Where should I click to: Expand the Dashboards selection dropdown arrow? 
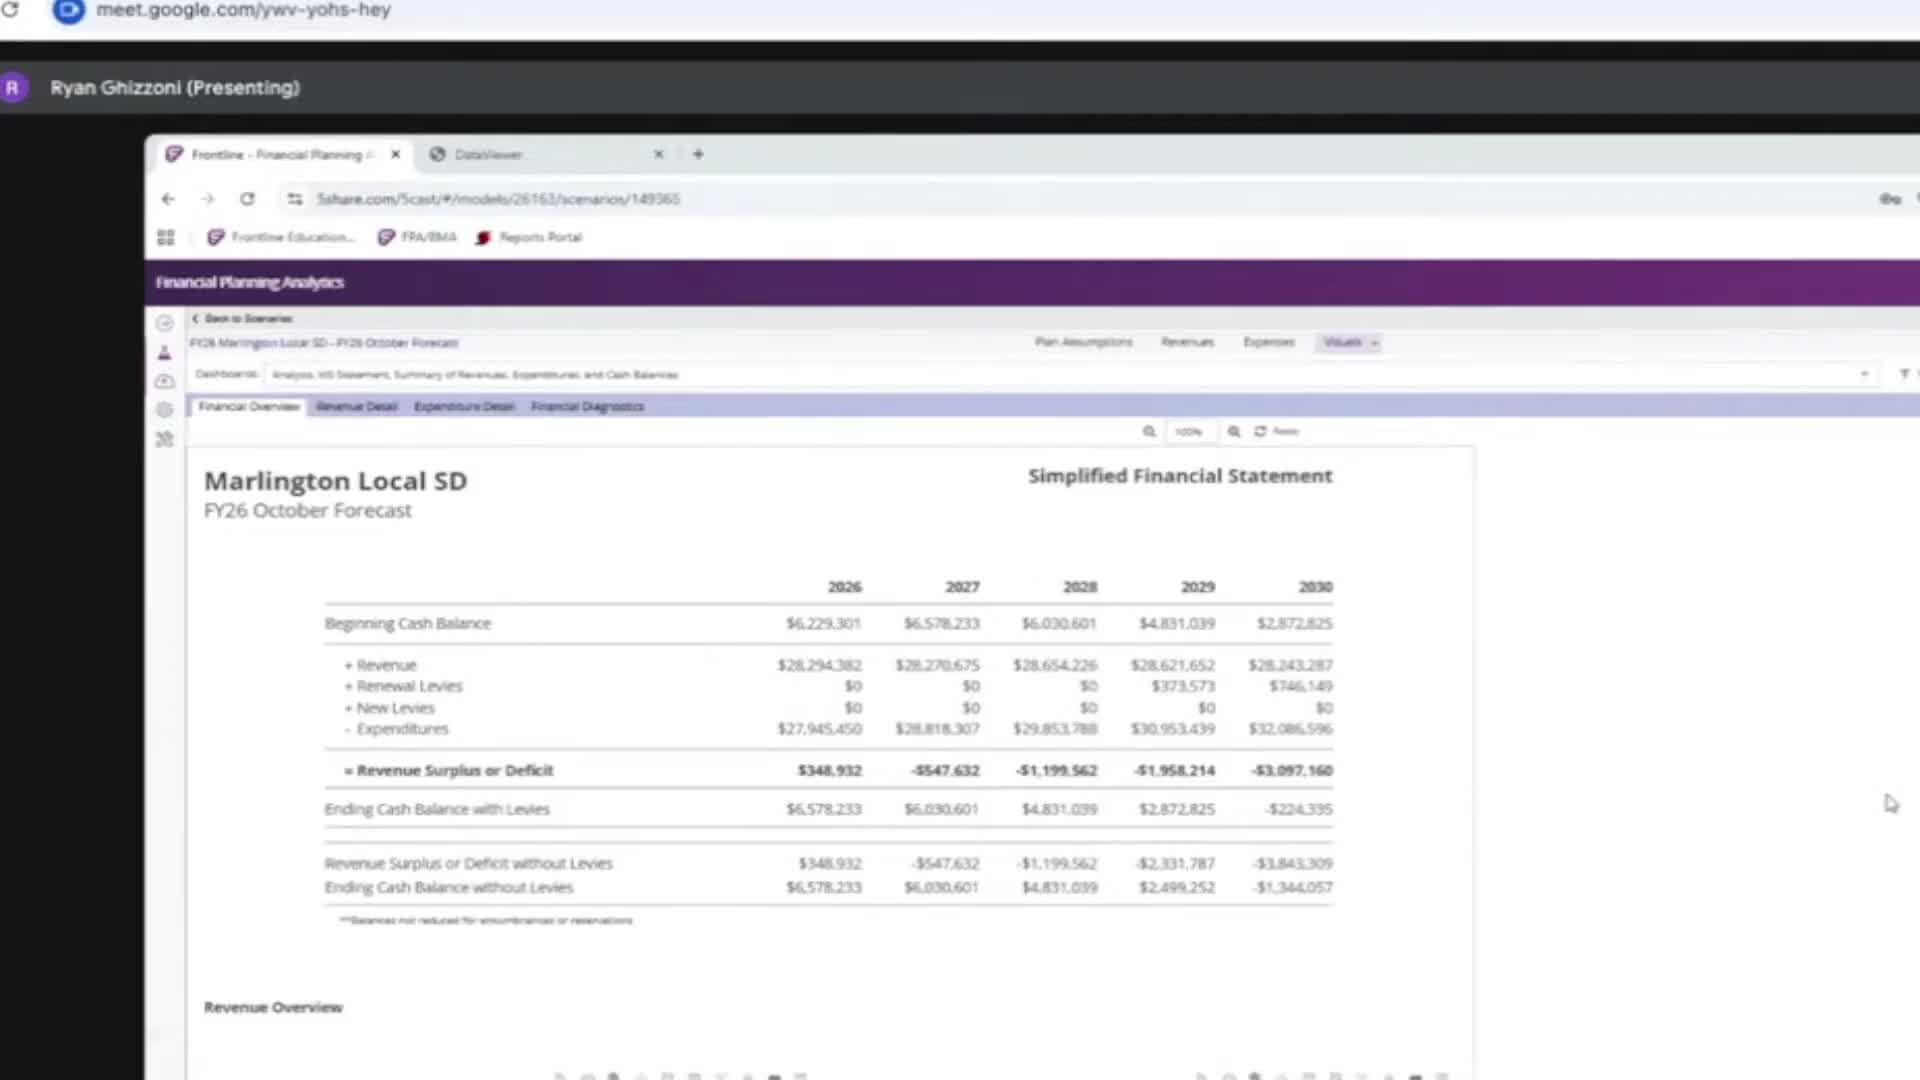tap(1864, 374)
